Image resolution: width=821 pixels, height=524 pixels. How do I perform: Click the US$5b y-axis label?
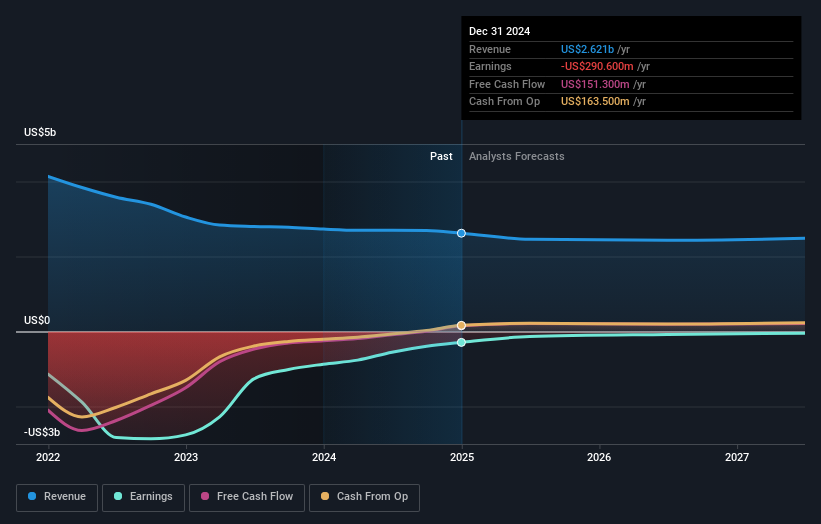point(40,132)
